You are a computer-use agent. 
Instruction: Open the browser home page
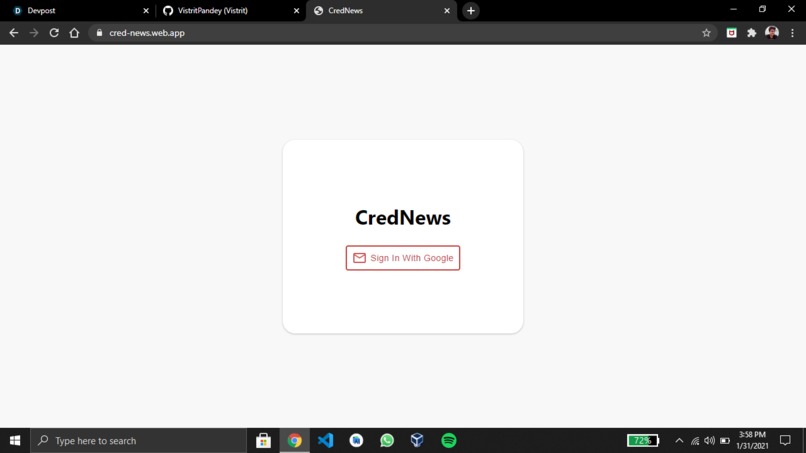click(x=74, y=33)
